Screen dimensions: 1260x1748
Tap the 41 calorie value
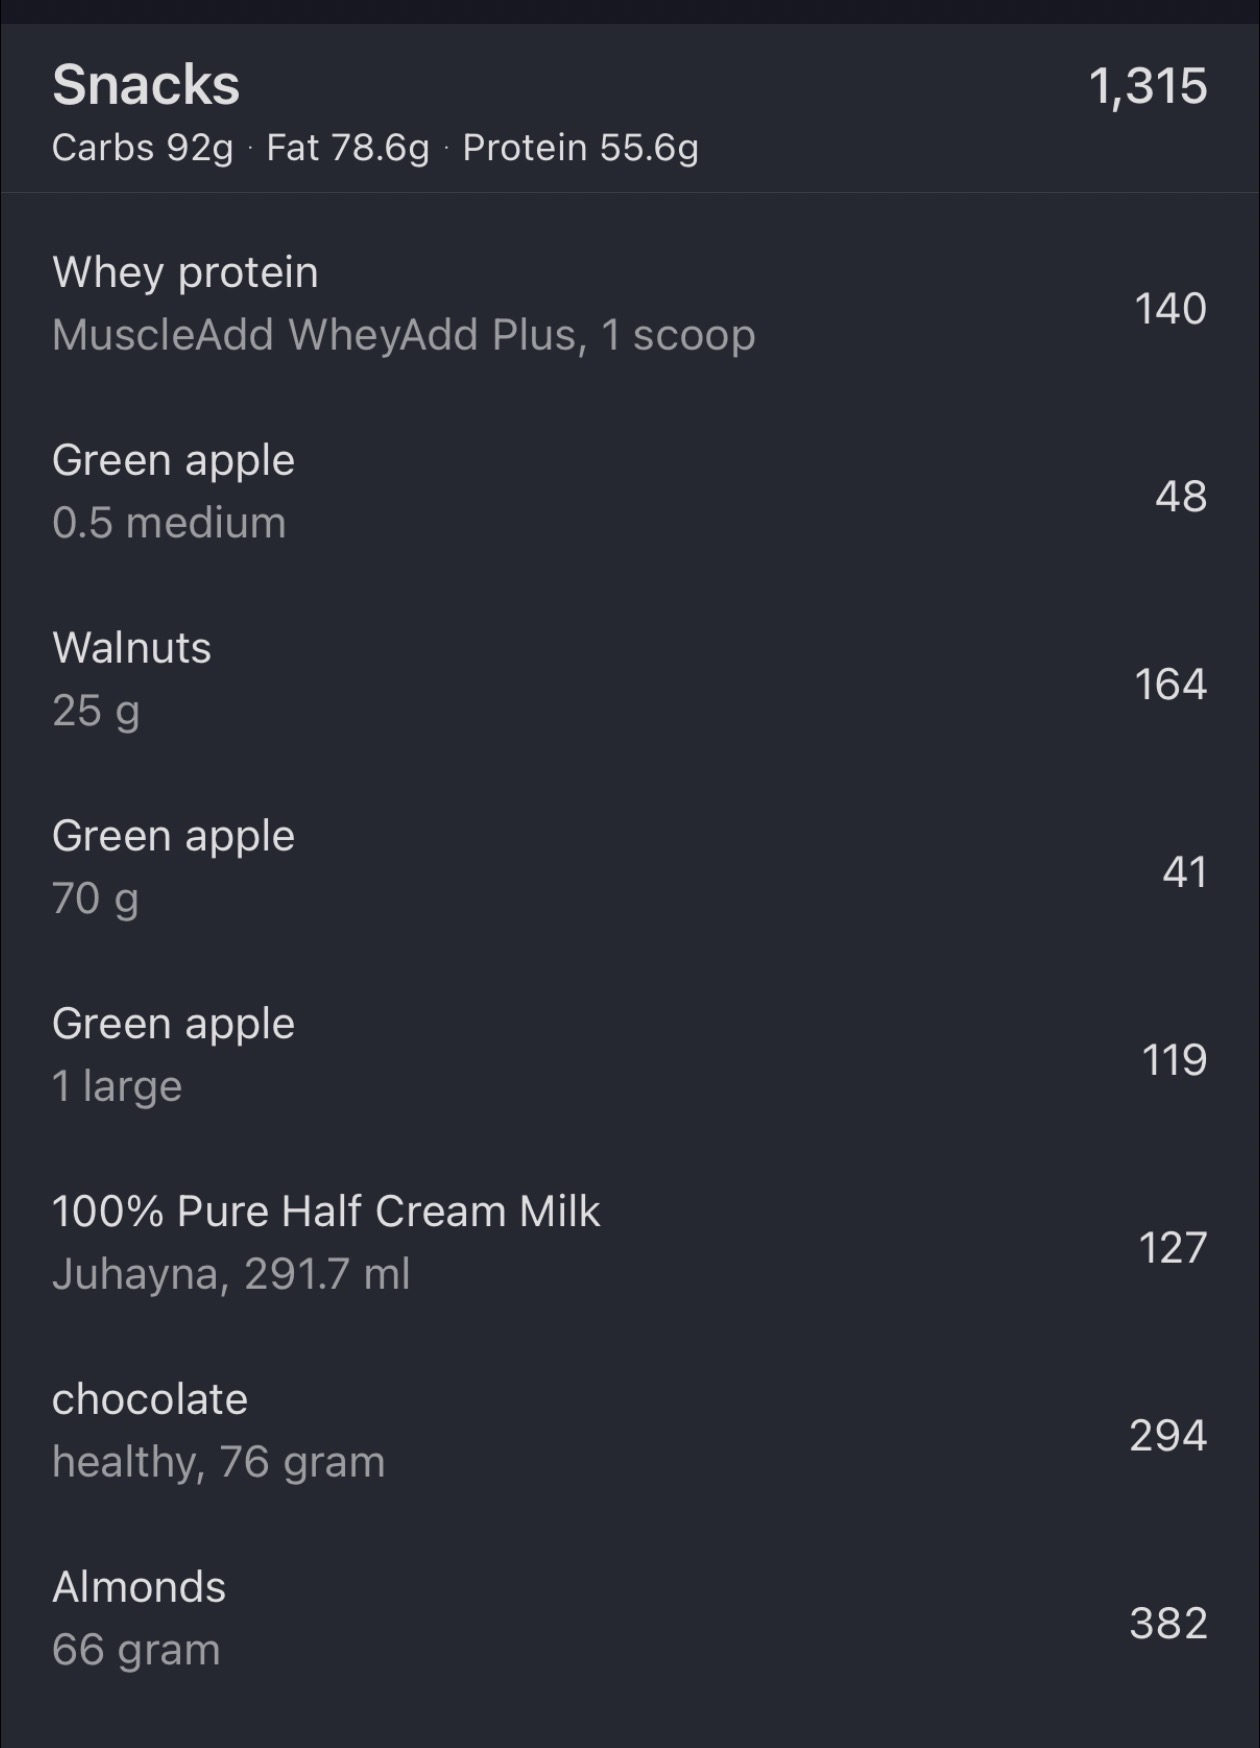point(1184,872)
